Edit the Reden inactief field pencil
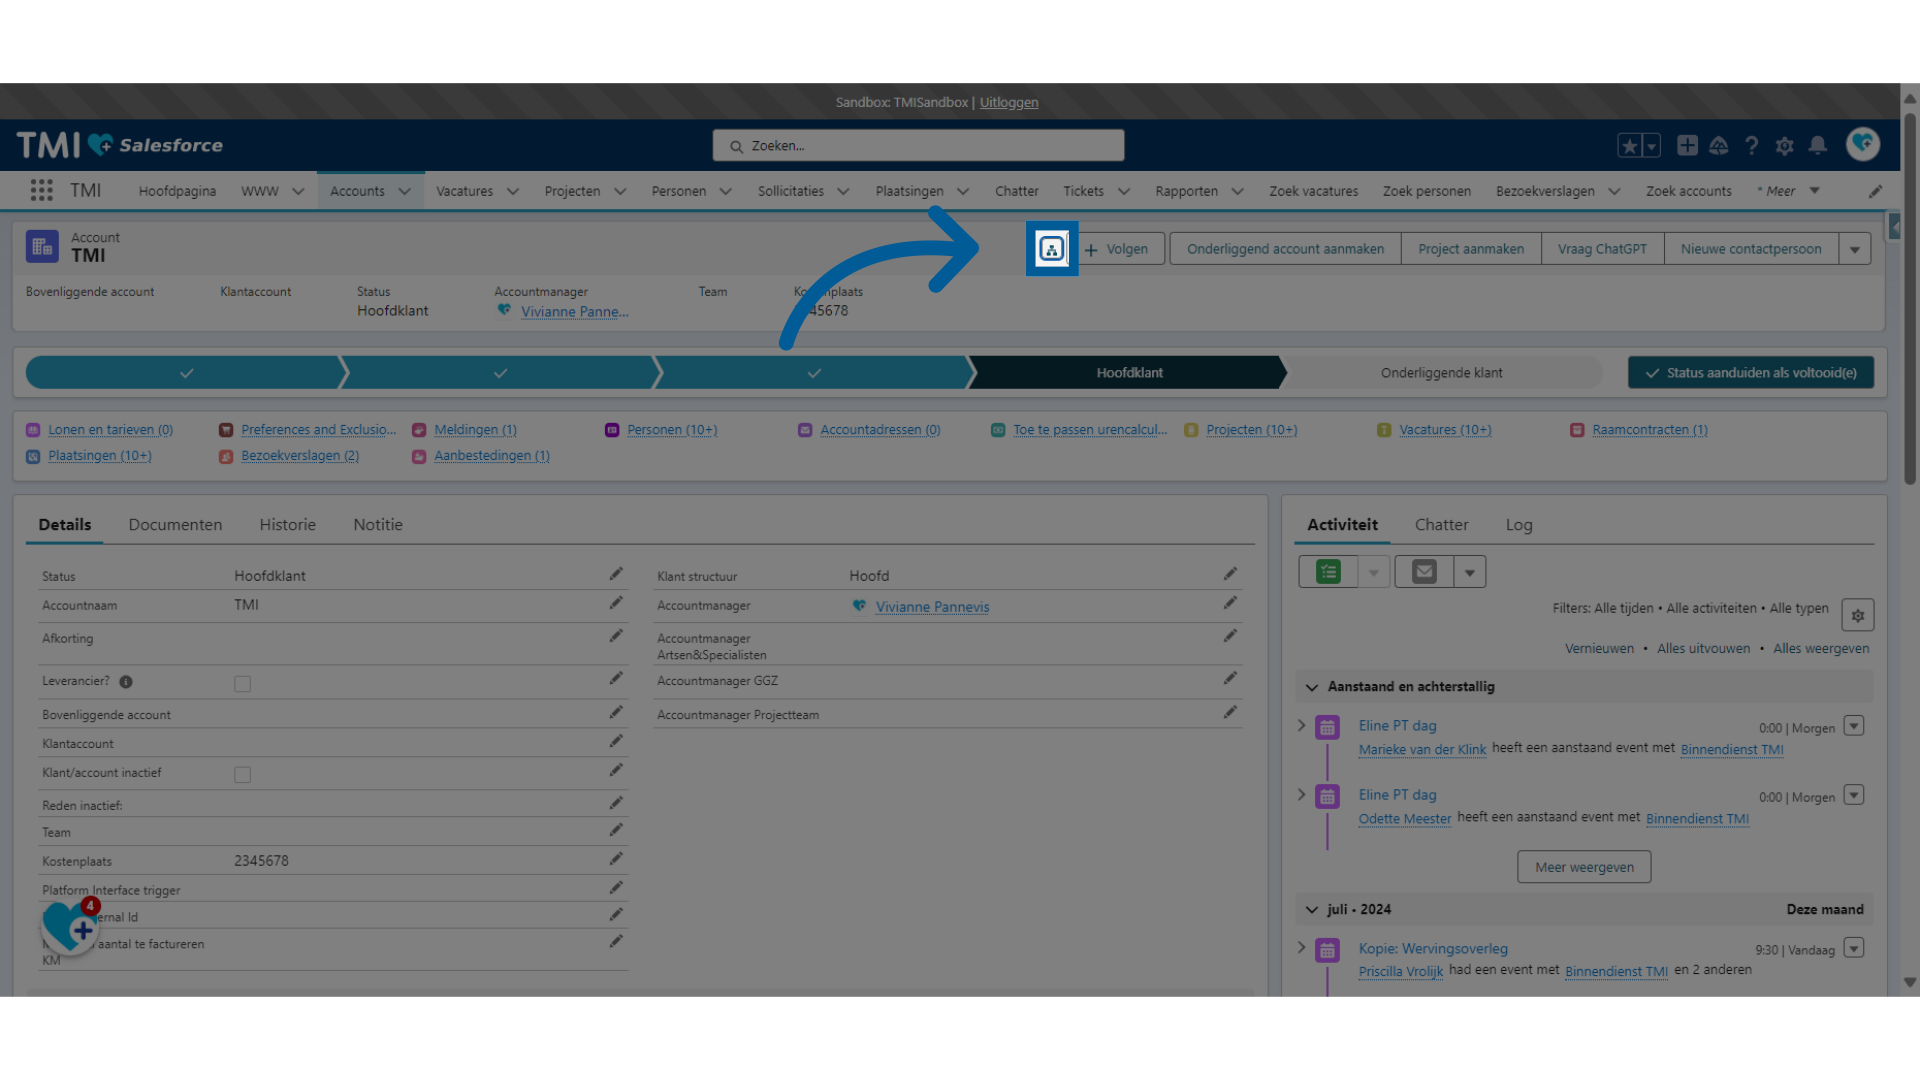Image resolution: width=1920 pixels, height=1080 pixels. pyautogui.click(x=616, y=803)
